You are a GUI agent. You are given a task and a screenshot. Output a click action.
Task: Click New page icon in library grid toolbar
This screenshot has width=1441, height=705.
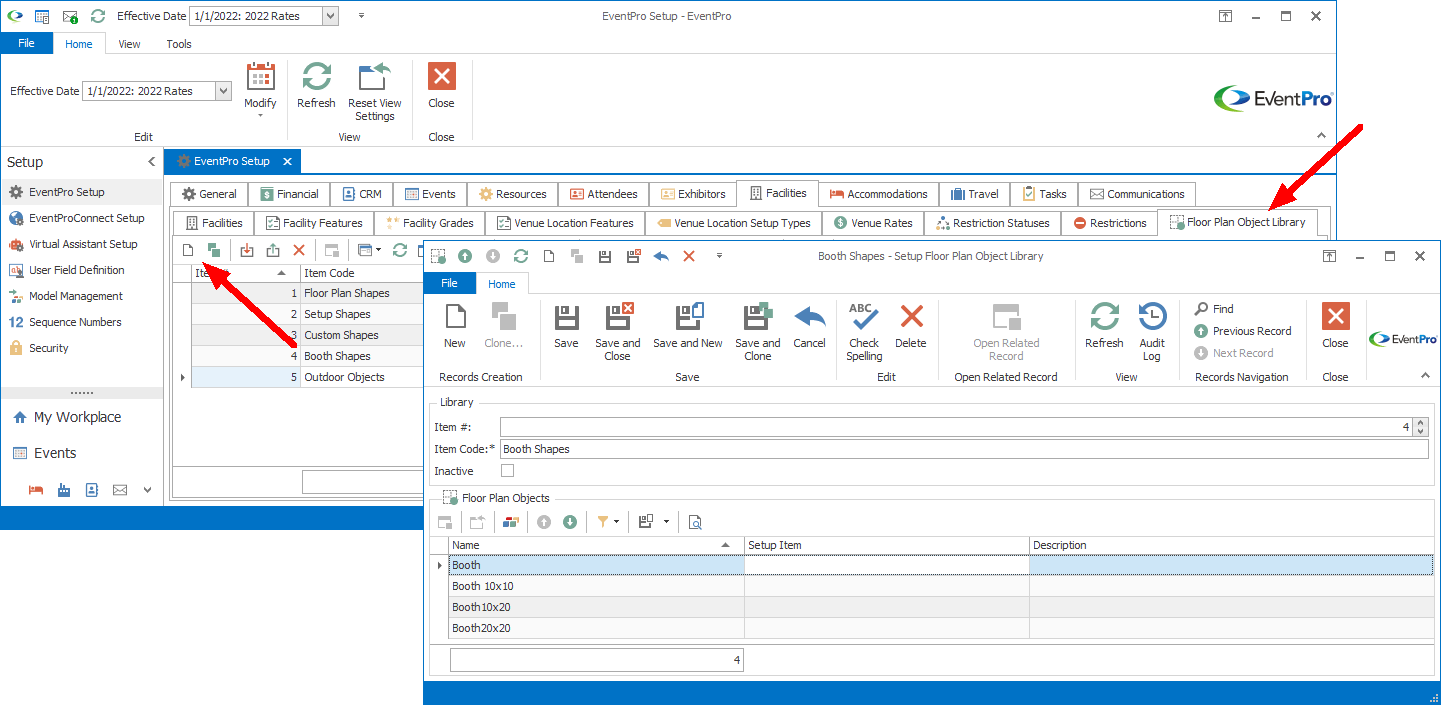[187, 250]
